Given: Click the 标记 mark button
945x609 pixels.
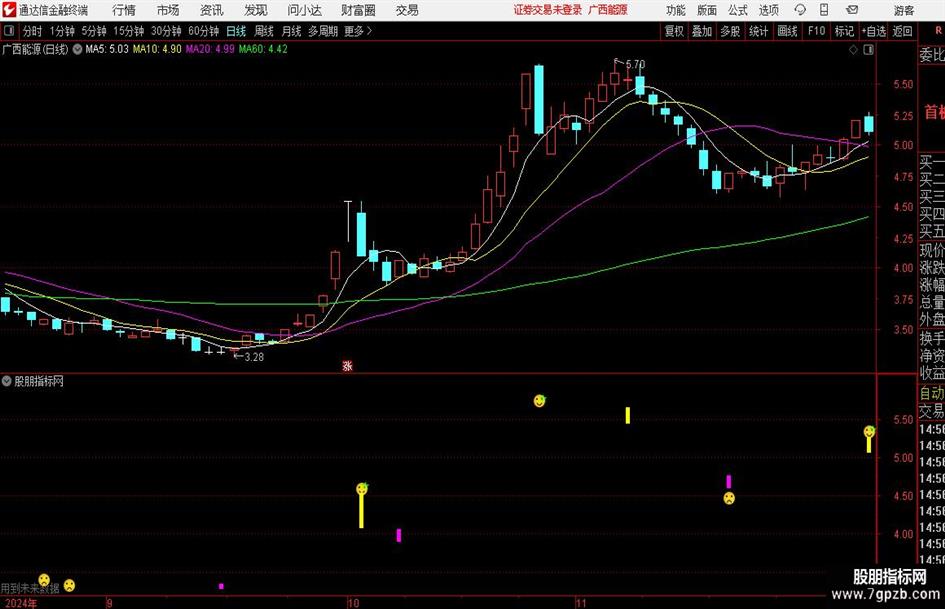Looking at the screenshot, I should pos(844,31).
